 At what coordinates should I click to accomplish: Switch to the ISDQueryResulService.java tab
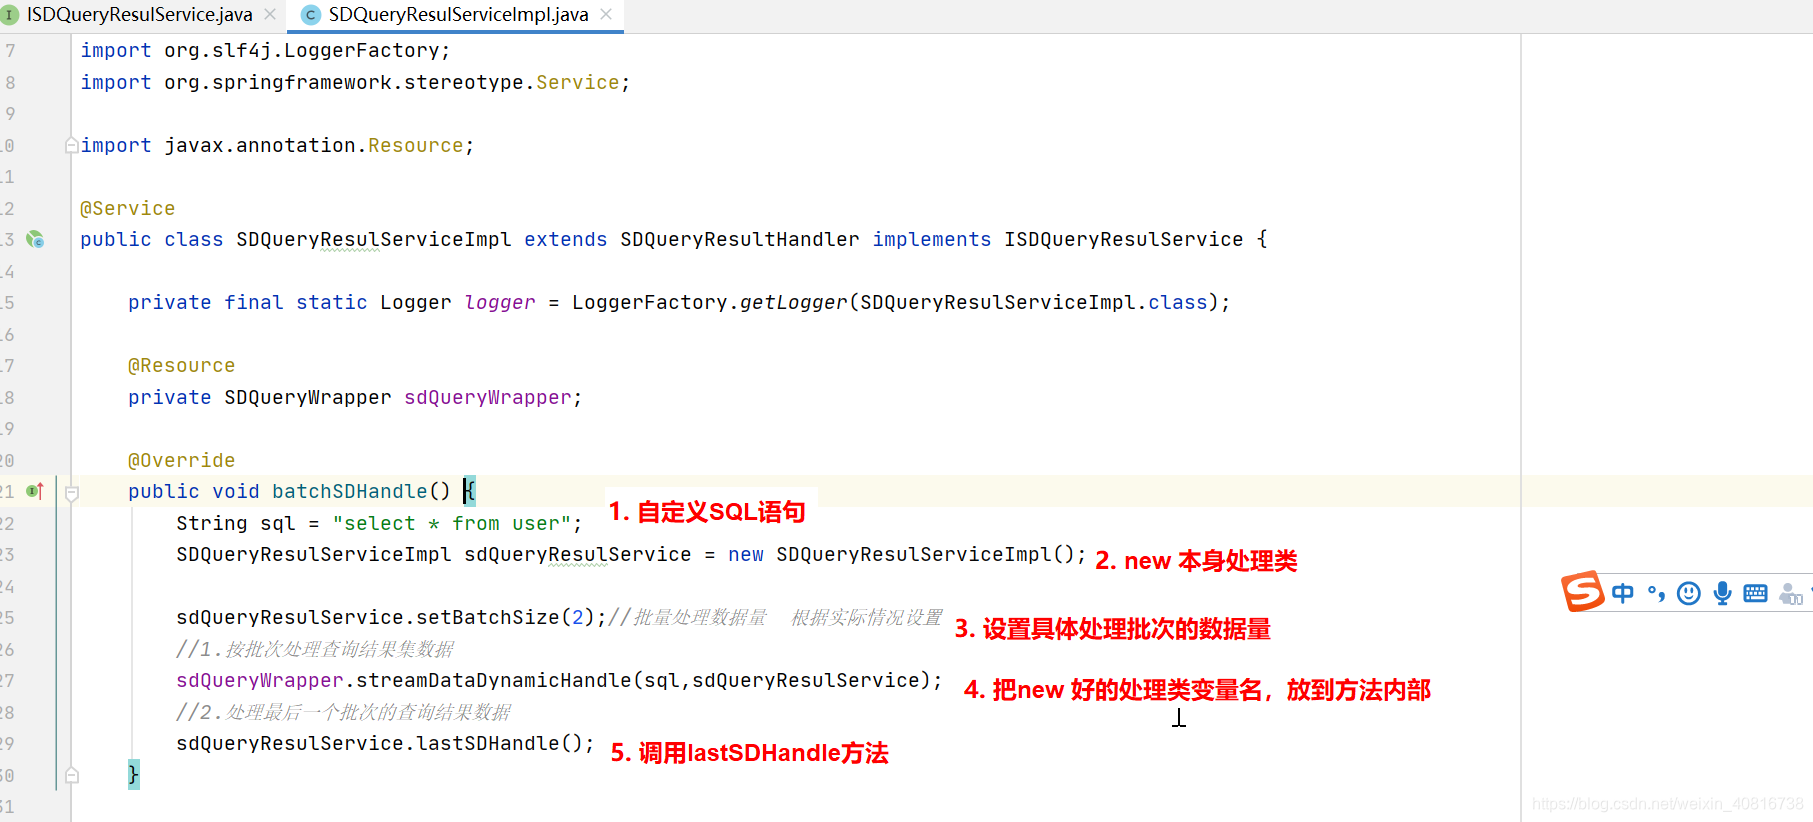(x=139, y=15)
